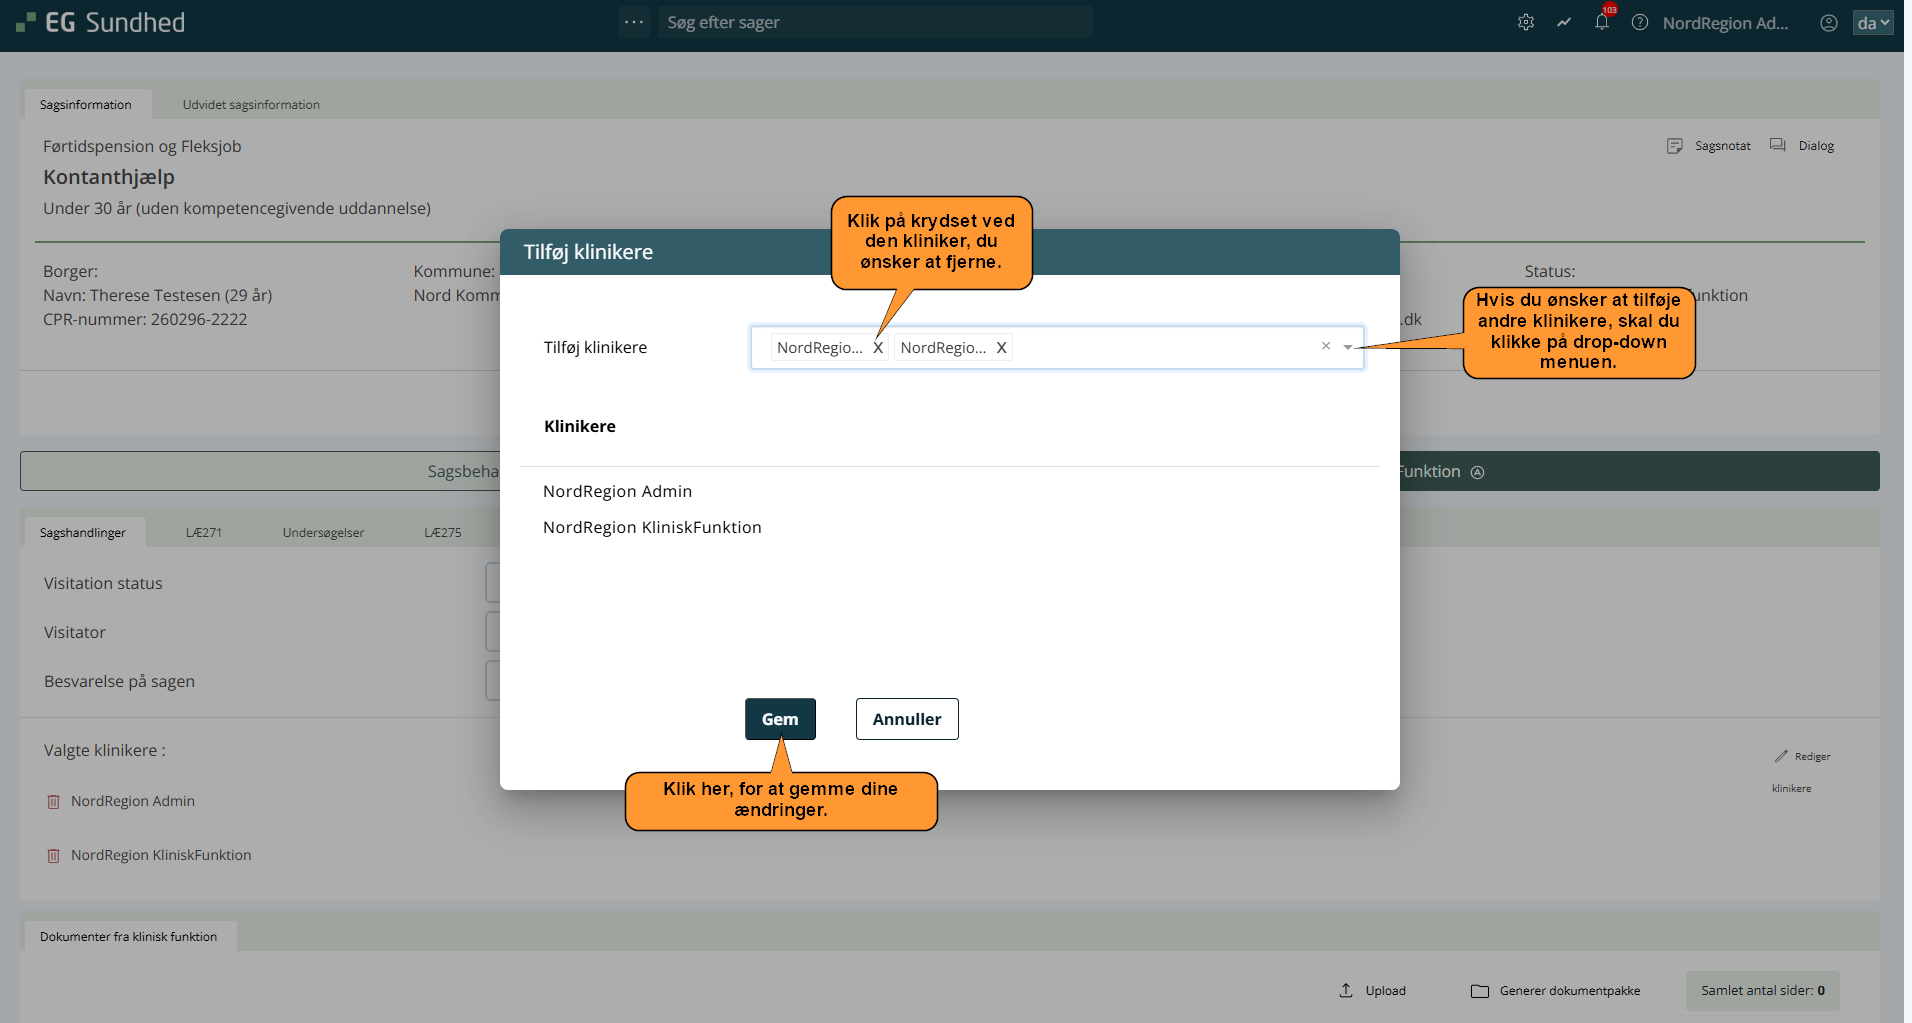Open Sagsnotat note icon
The image size is (1912, 1023).
(x=1675, y=146)
